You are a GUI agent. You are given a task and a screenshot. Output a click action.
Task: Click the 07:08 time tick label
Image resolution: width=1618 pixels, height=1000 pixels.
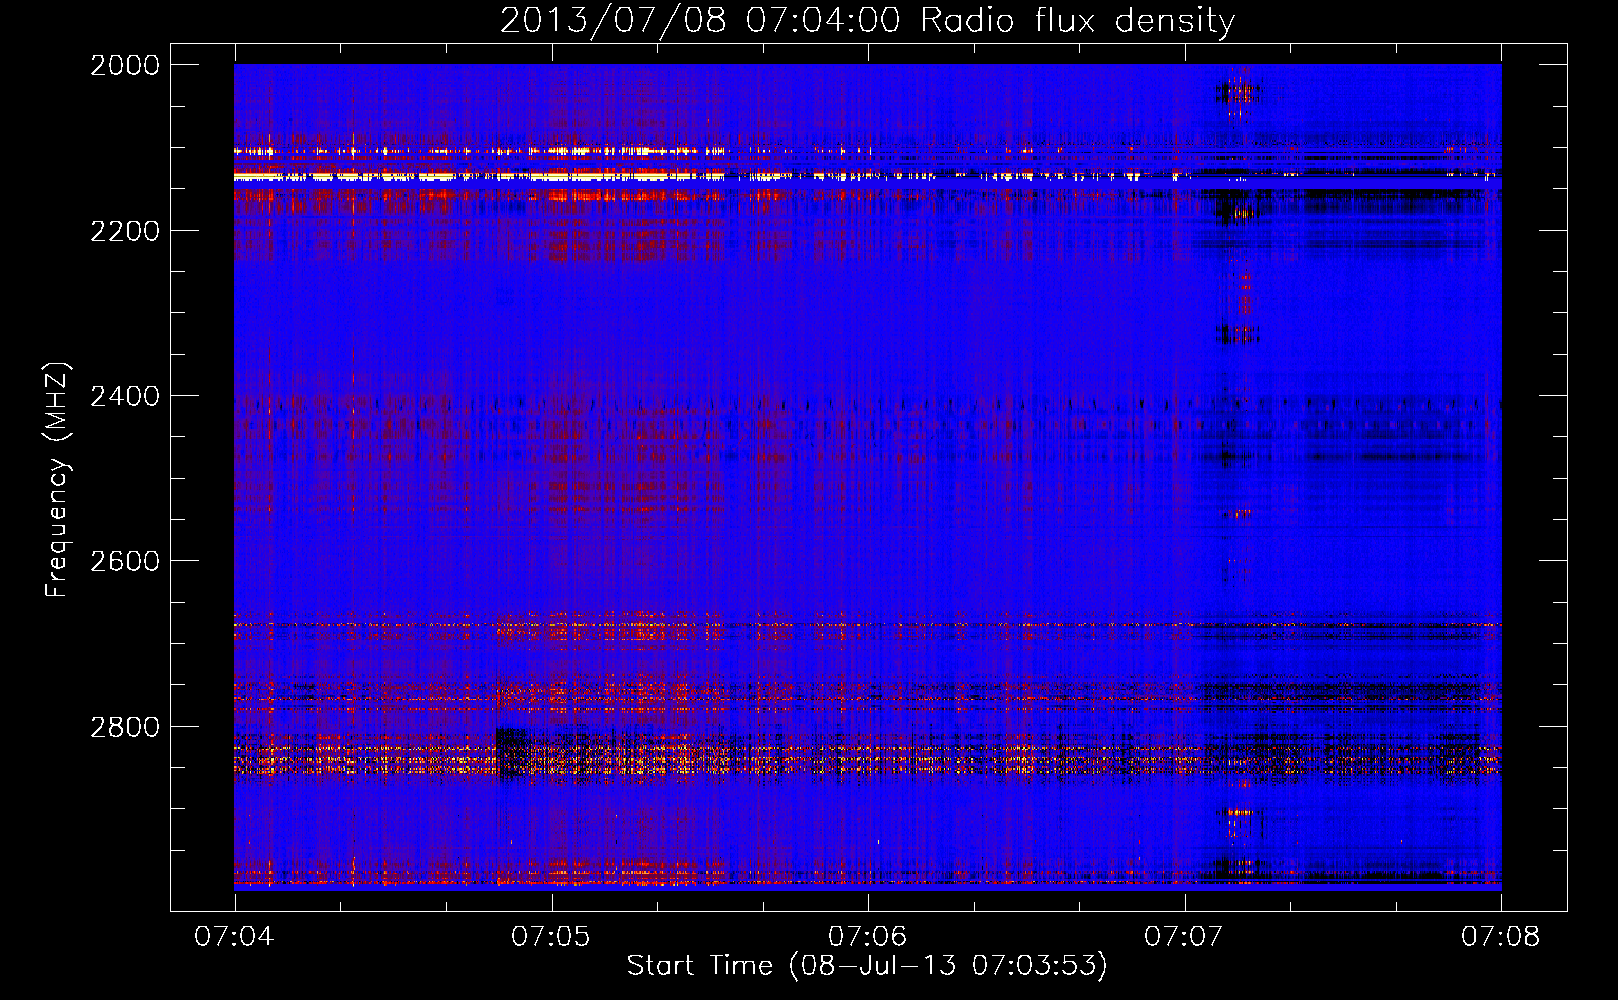[x=1501, y=937]
